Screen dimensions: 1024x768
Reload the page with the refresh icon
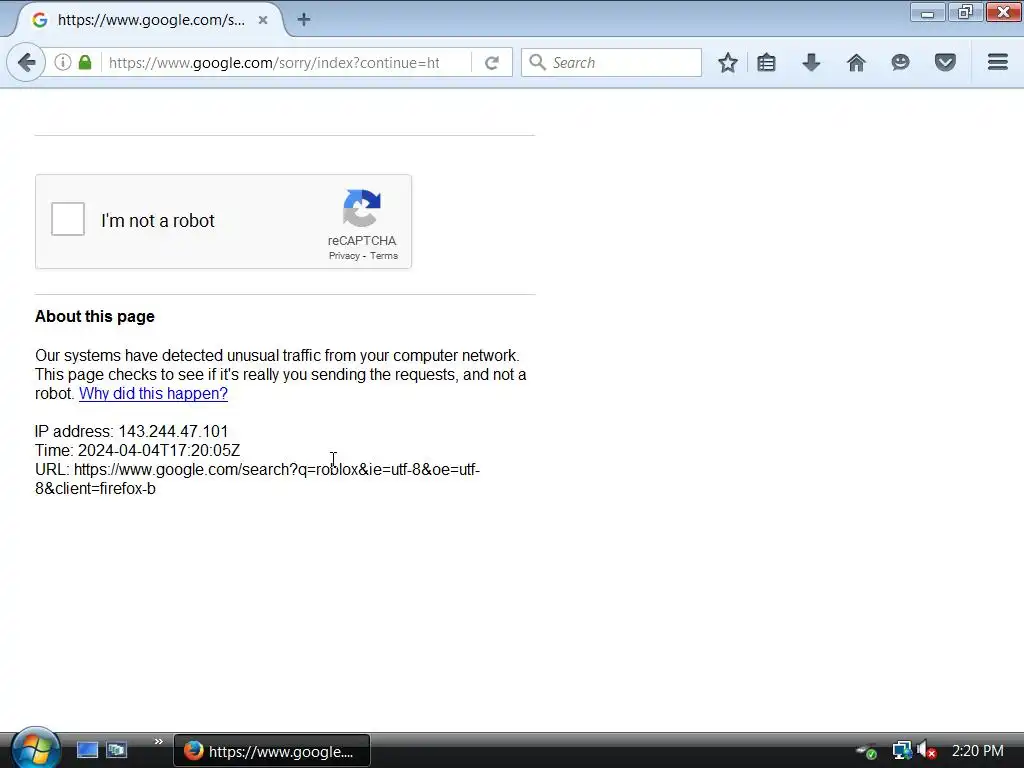click(x=492, y=63)
